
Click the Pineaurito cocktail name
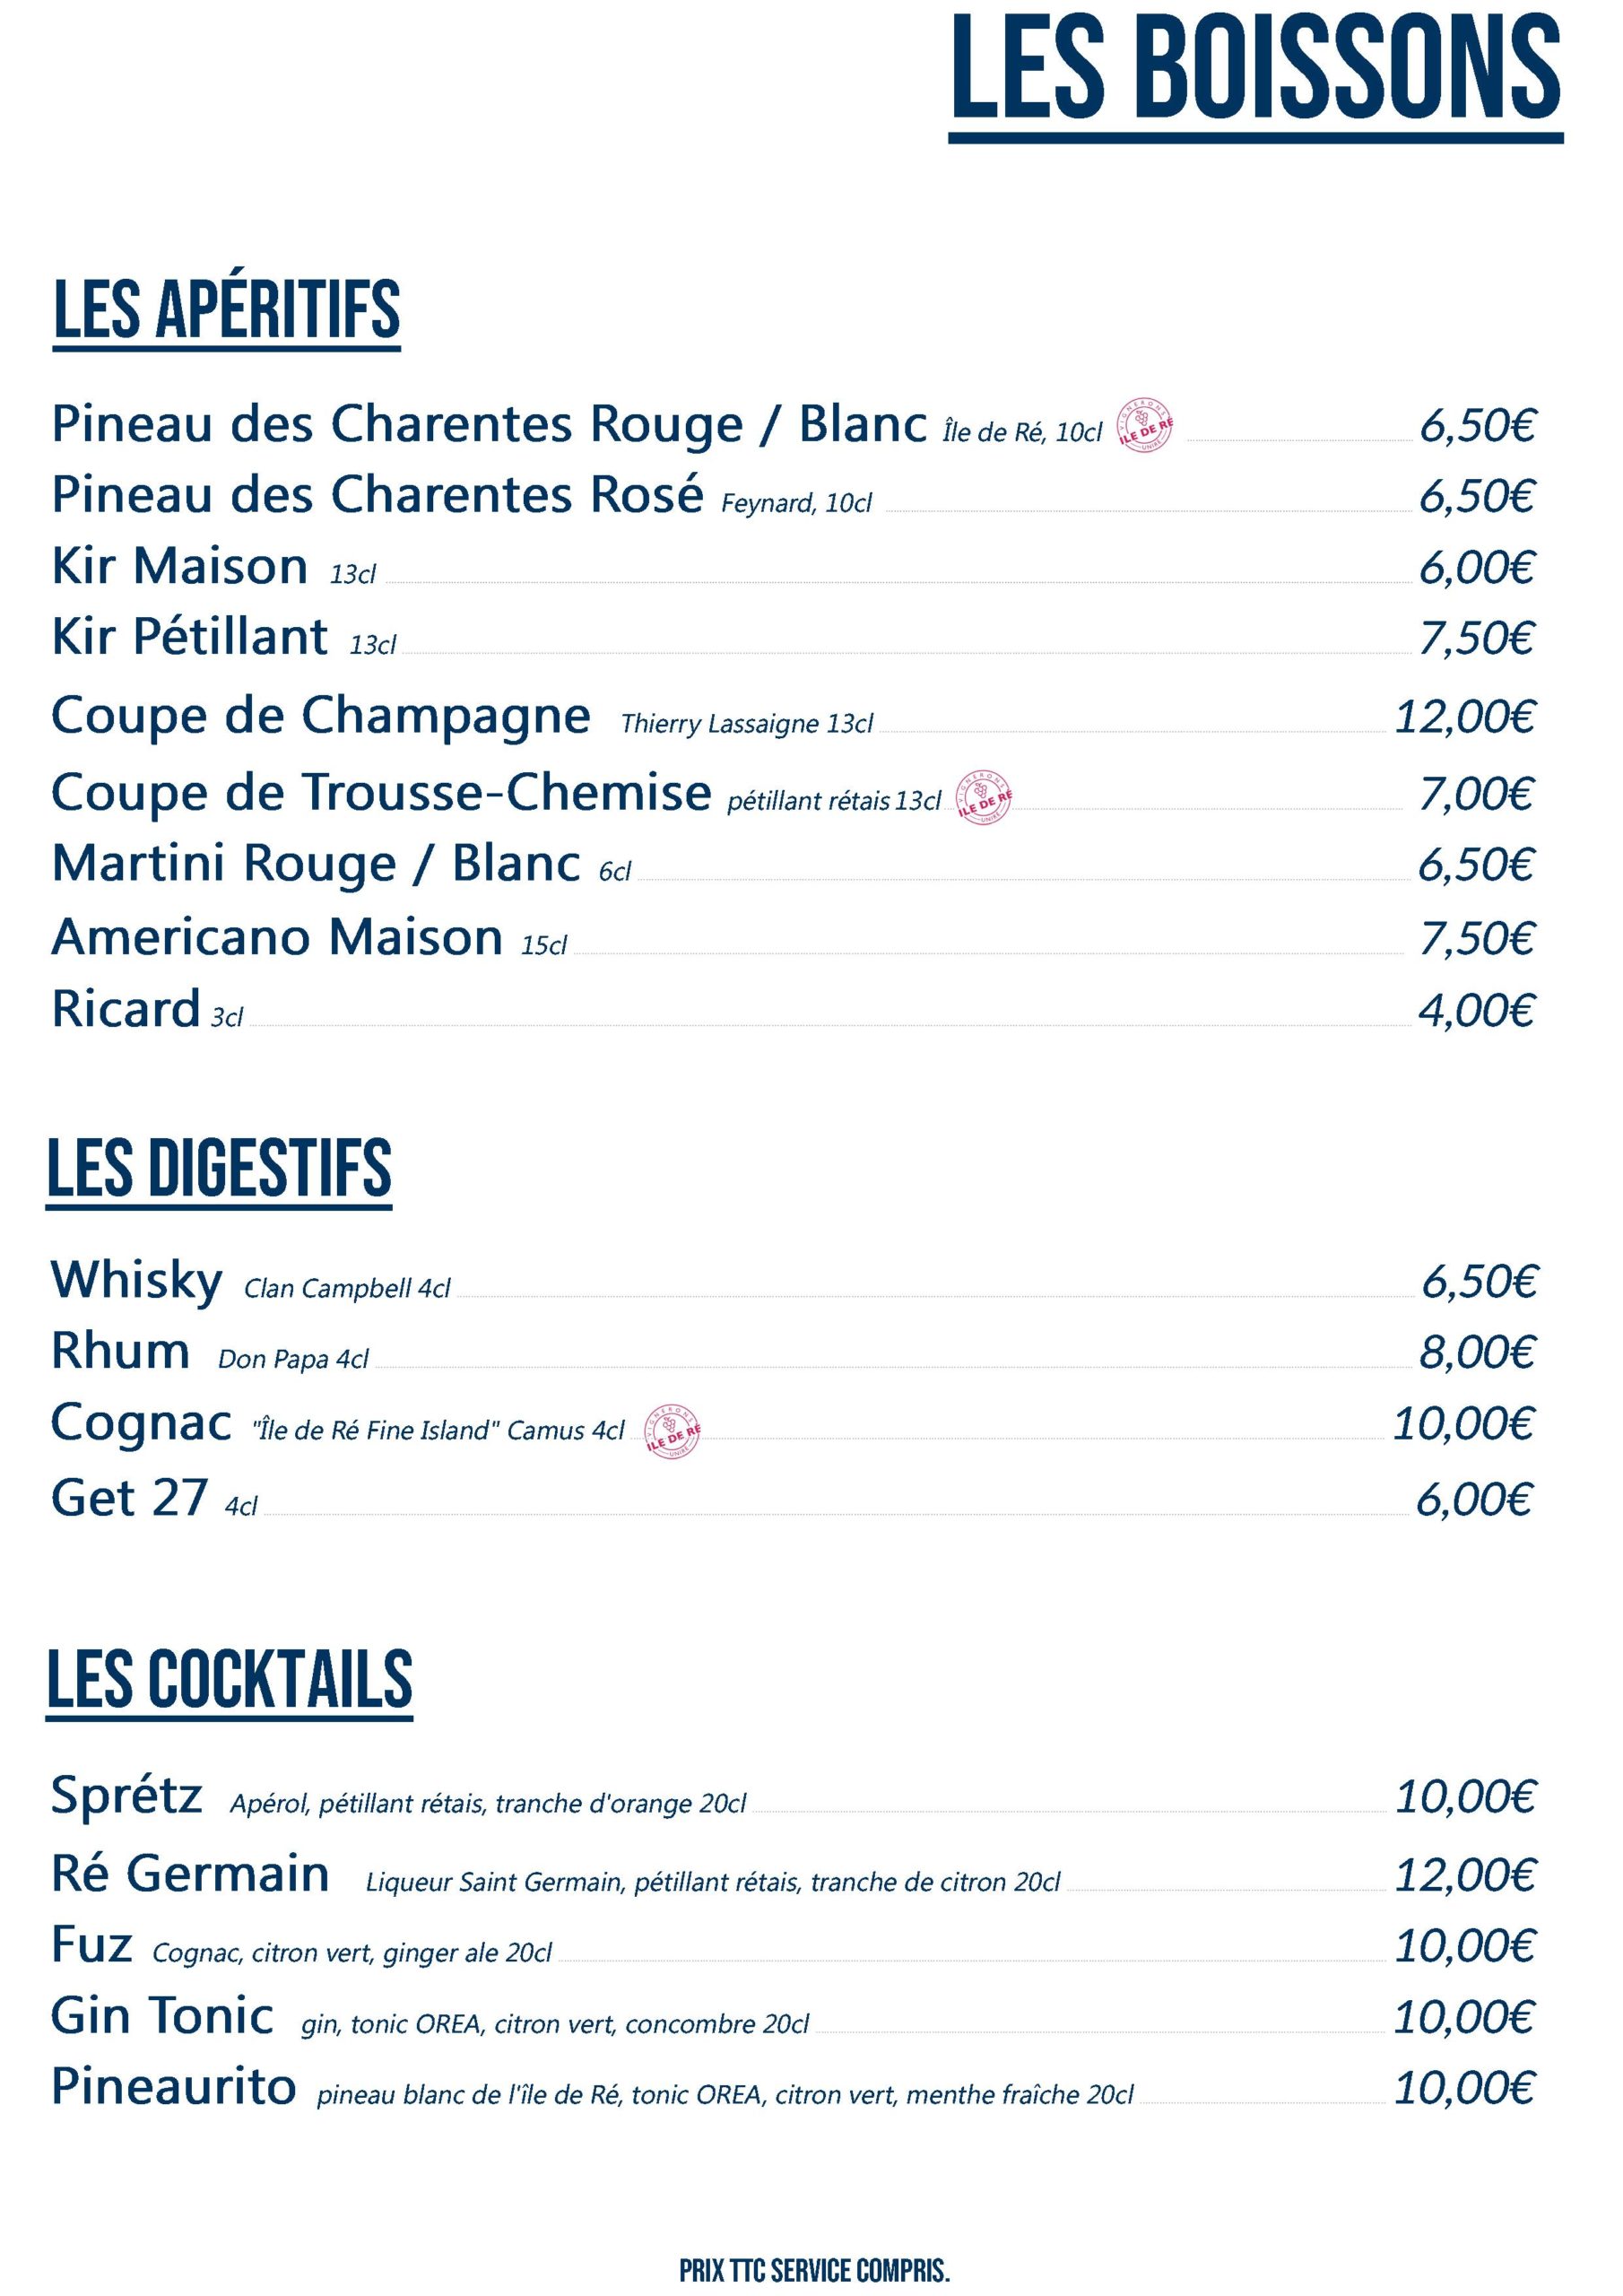click(x=174, y=2086)
